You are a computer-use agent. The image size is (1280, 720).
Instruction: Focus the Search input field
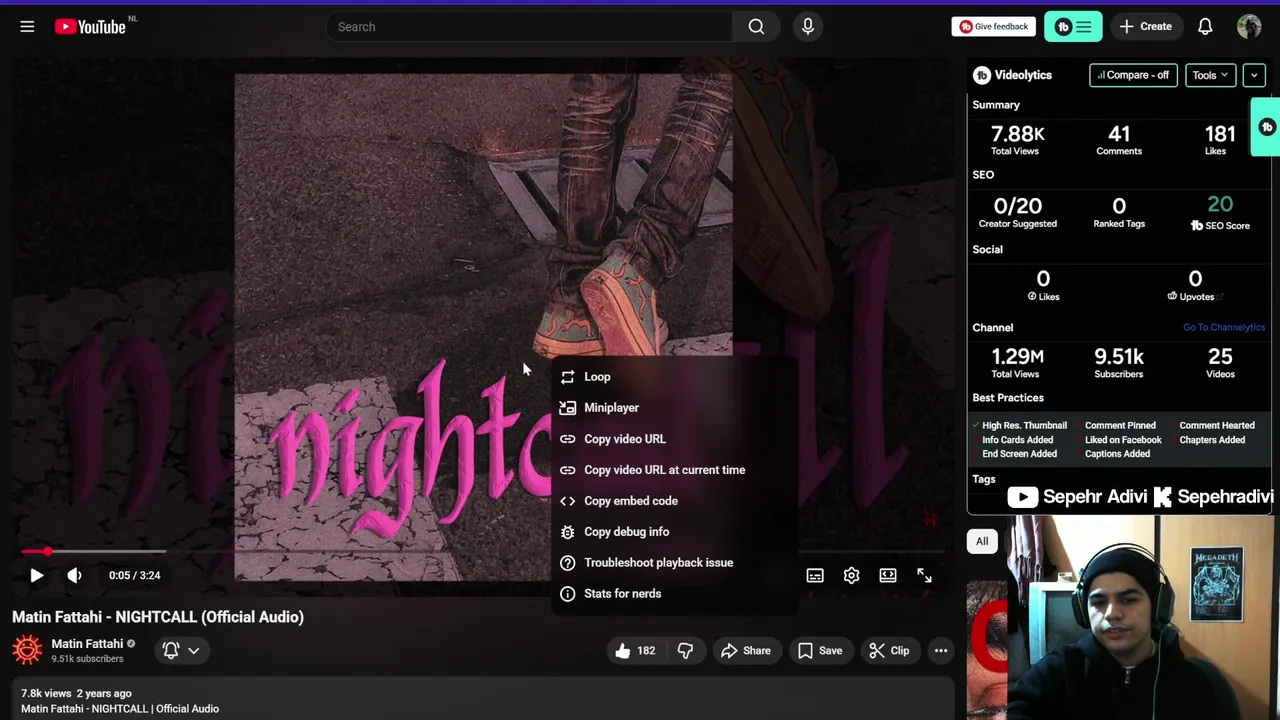[530, 27]
